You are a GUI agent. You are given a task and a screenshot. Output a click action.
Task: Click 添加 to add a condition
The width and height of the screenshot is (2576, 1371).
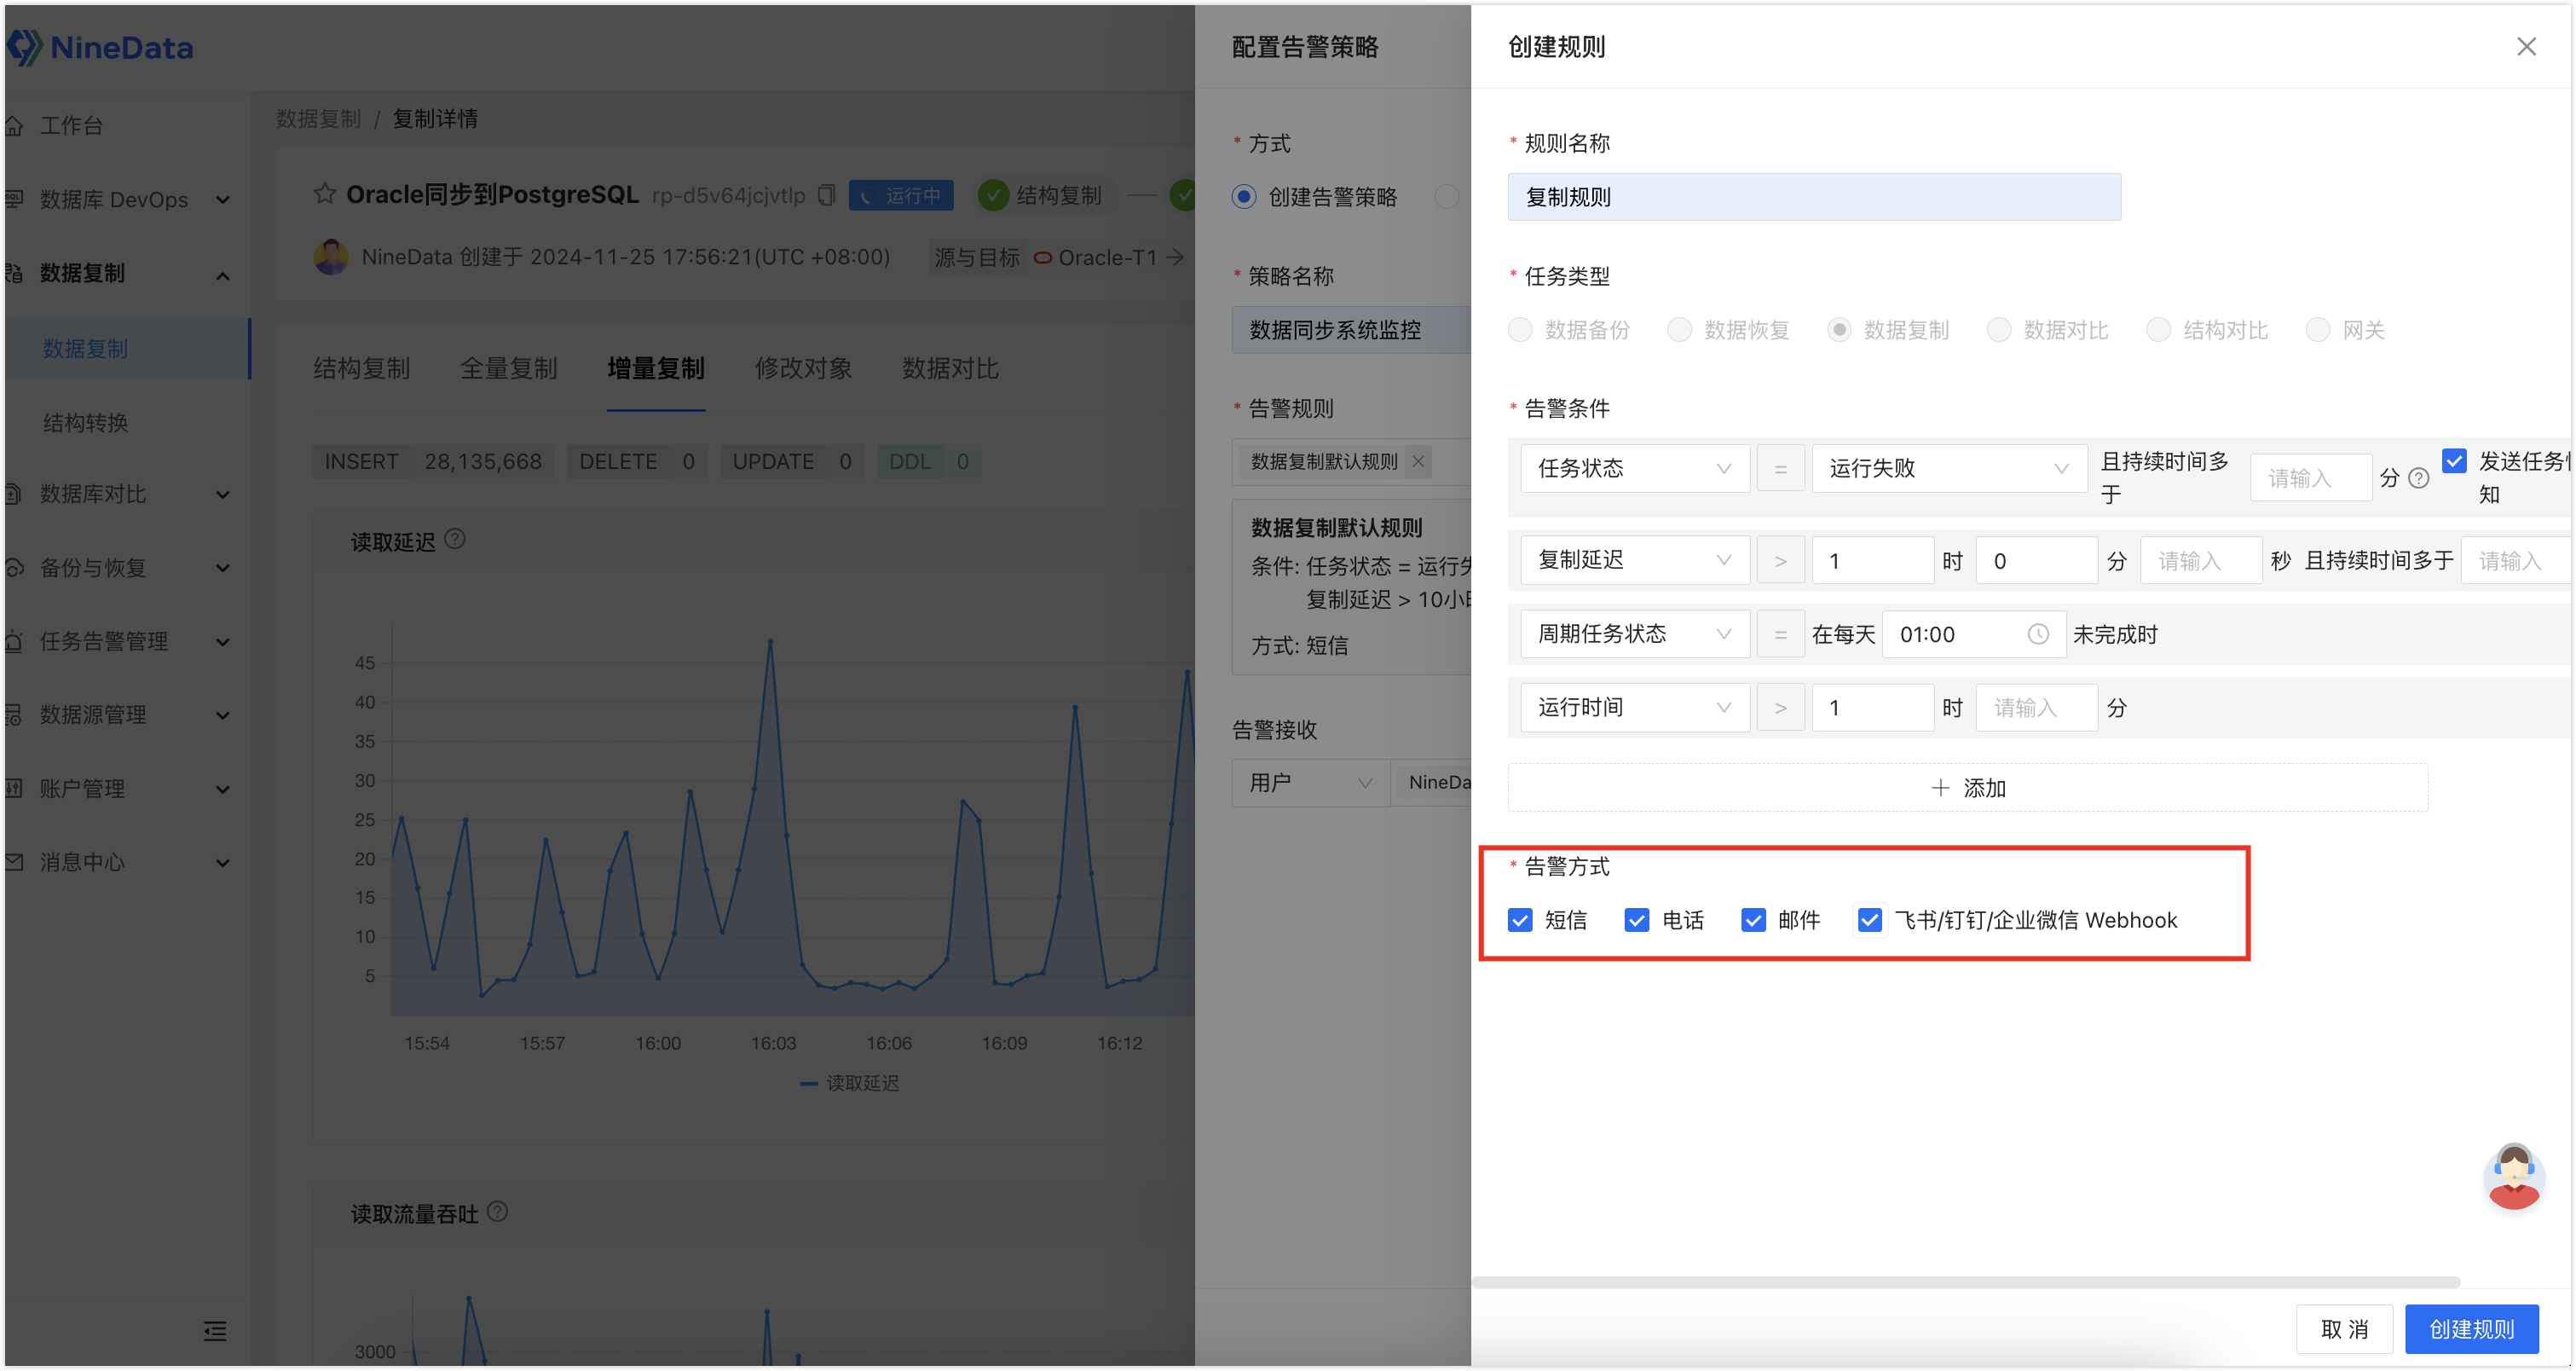[1967, 787]
